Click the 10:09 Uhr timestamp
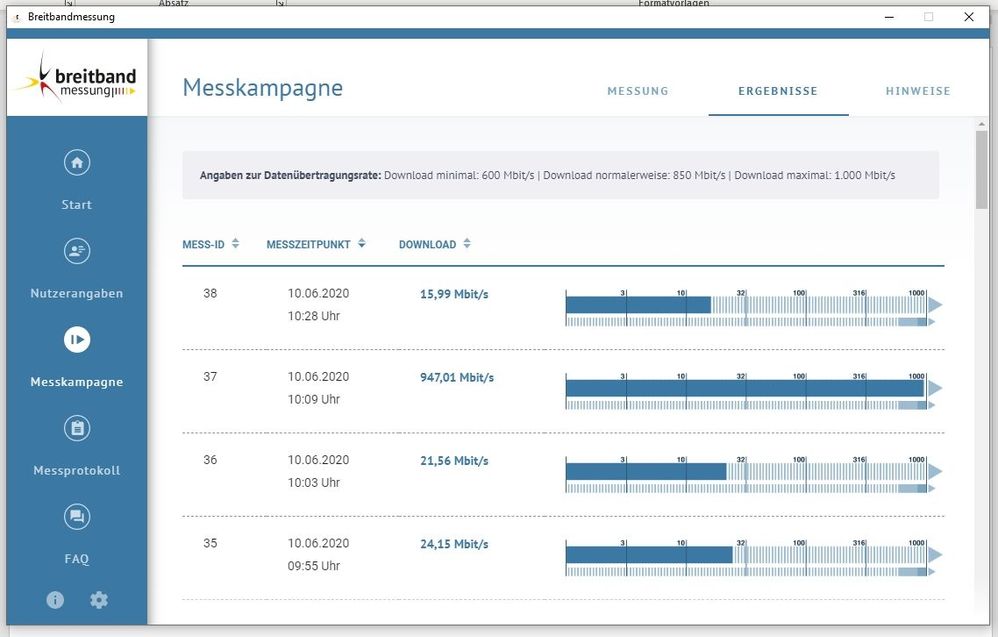Screen dimensions: 998x637 coord(314,400)
